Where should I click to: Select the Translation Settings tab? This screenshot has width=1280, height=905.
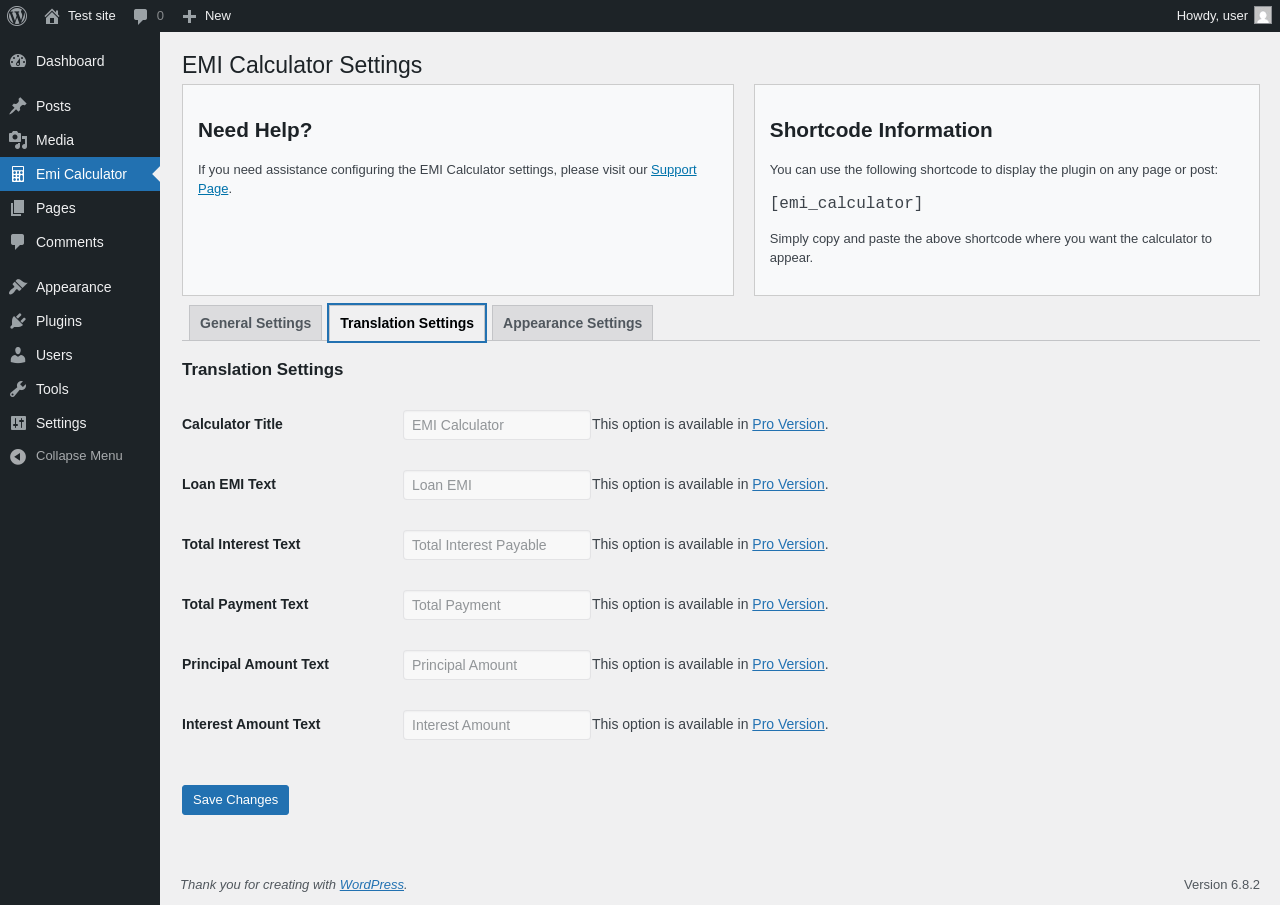pyautogui.click(x=407, y=323)
